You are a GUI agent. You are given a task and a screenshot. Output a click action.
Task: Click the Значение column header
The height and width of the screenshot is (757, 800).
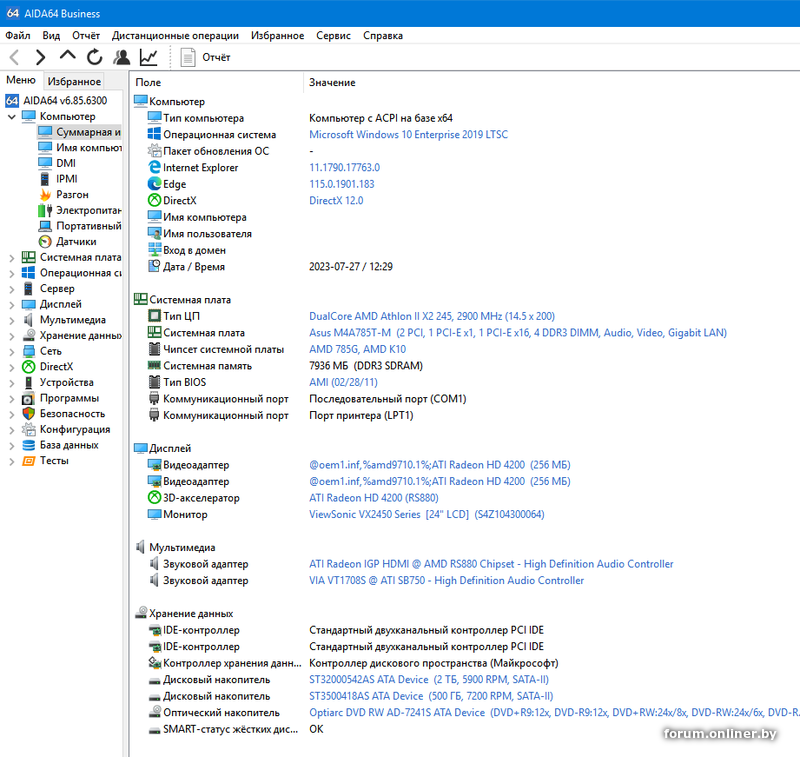332,82
